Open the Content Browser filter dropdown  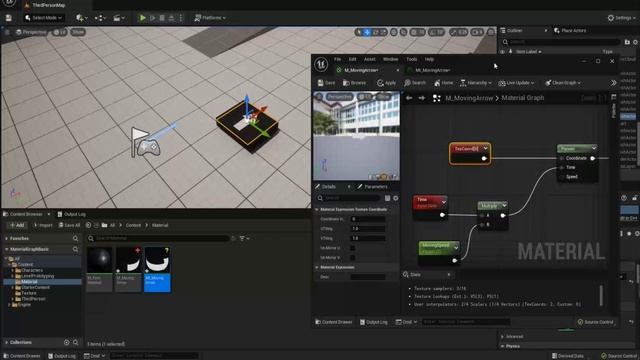point(244,238)
